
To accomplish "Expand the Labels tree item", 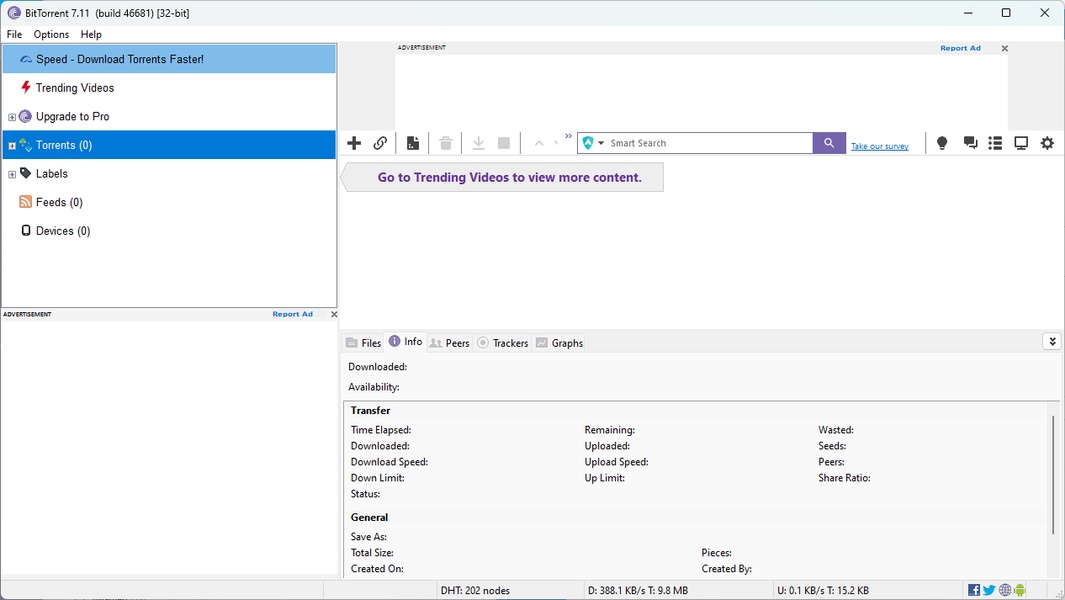I will (11, 173).
